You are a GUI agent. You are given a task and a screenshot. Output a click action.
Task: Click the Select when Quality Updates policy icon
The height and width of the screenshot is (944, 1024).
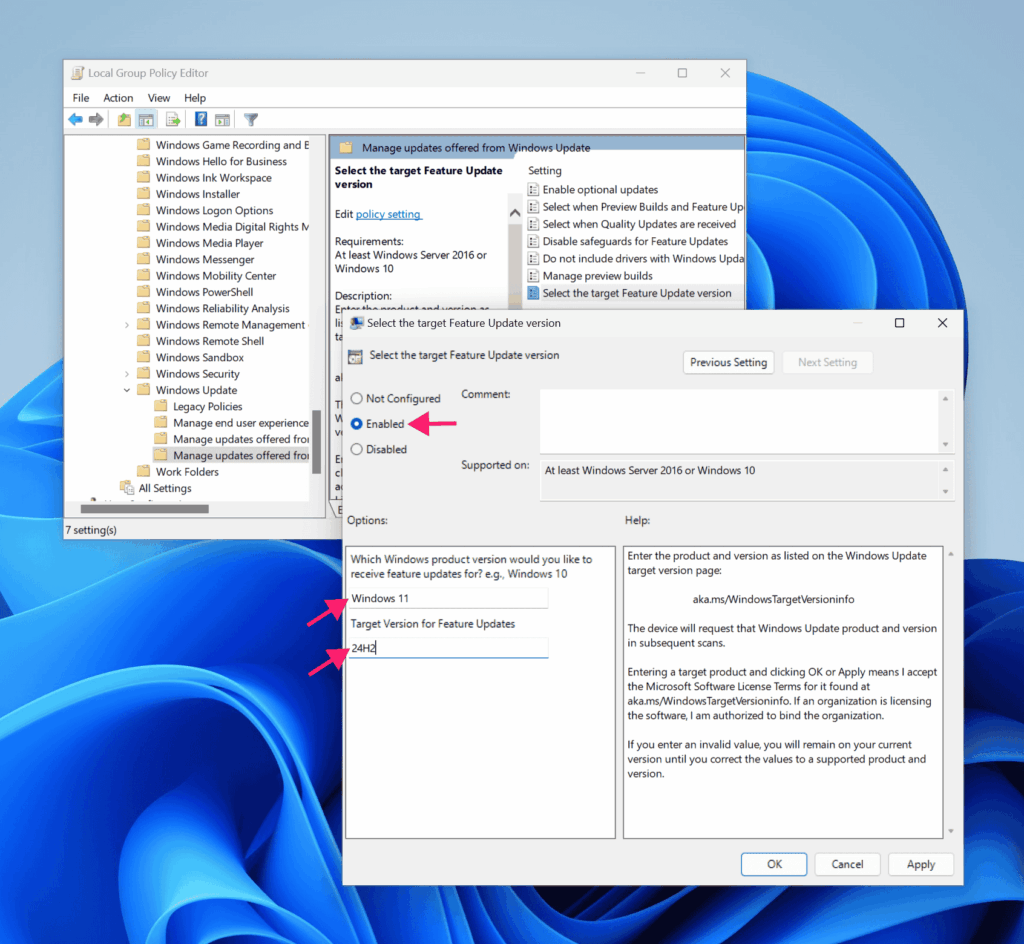click(534, 224)
